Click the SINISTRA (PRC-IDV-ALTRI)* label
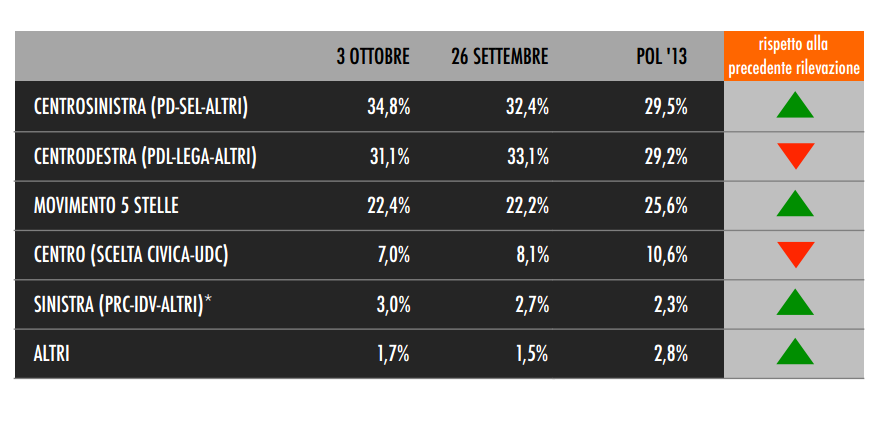This screenshot has height=429, width=884. (122, 304)
